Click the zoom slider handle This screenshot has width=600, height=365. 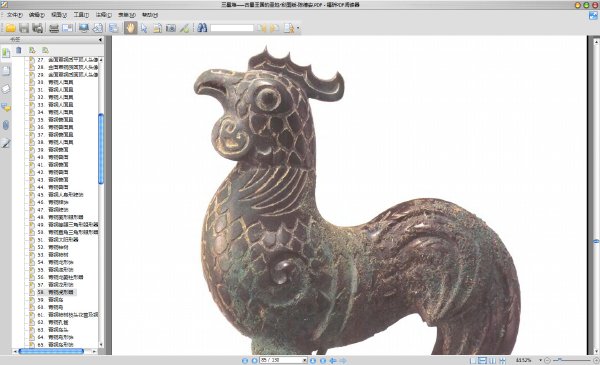coord(560,360)
